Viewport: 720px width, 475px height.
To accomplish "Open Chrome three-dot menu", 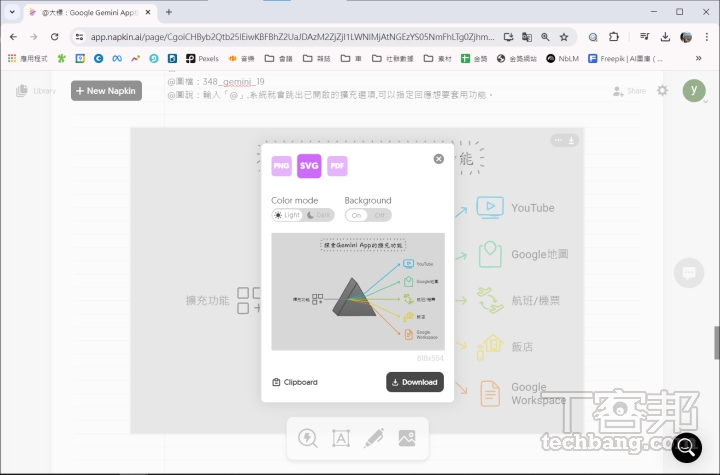I will pos(707,37).
